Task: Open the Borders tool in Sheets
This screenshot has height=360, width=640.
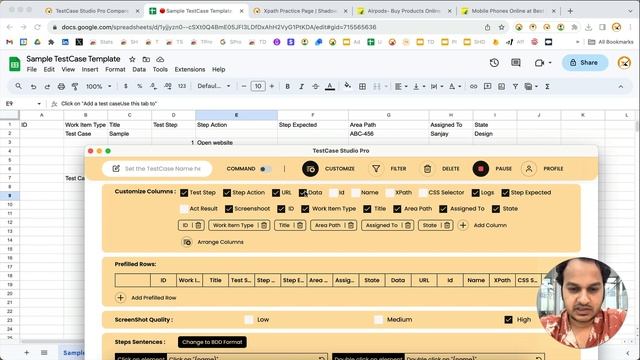Action: tap(362, 87)
